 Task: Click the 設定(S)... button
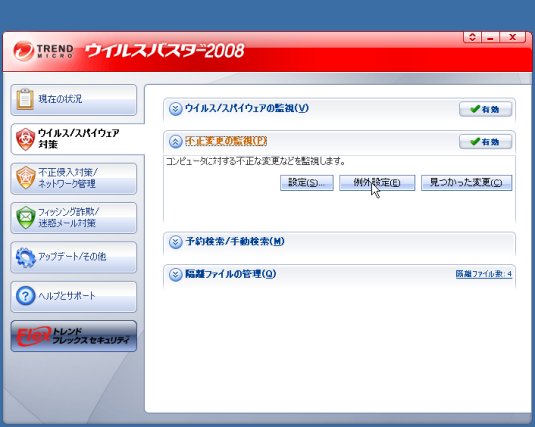(306, 183)
